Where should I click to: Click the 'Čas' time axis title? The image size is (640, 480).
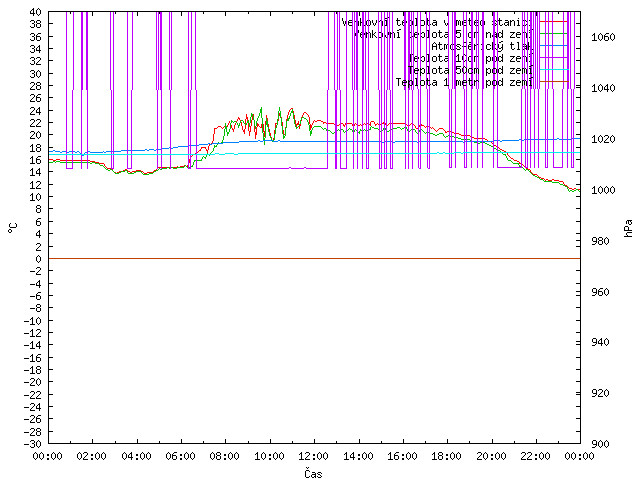point(313,473)
